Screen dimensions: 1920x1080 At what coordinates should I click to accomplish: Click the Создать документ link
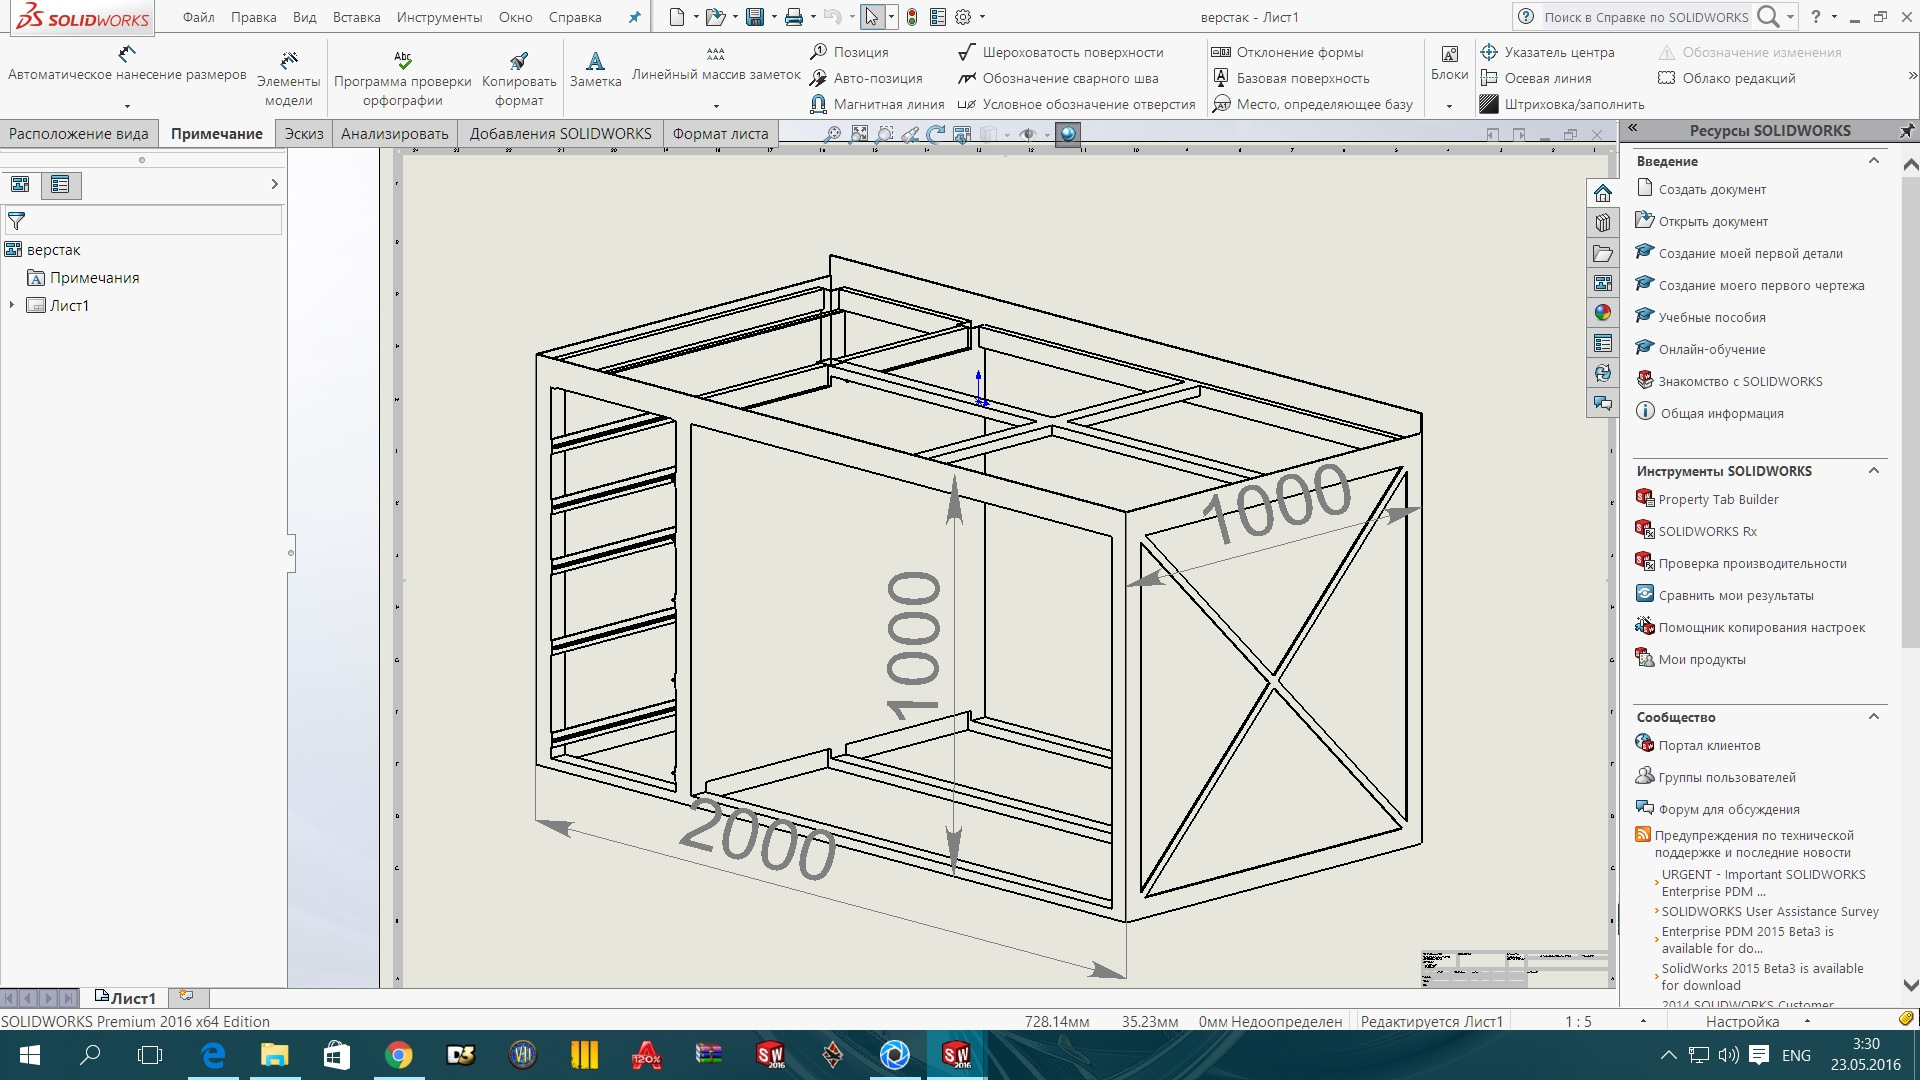pyautogui.click(x=1712, y=189)
